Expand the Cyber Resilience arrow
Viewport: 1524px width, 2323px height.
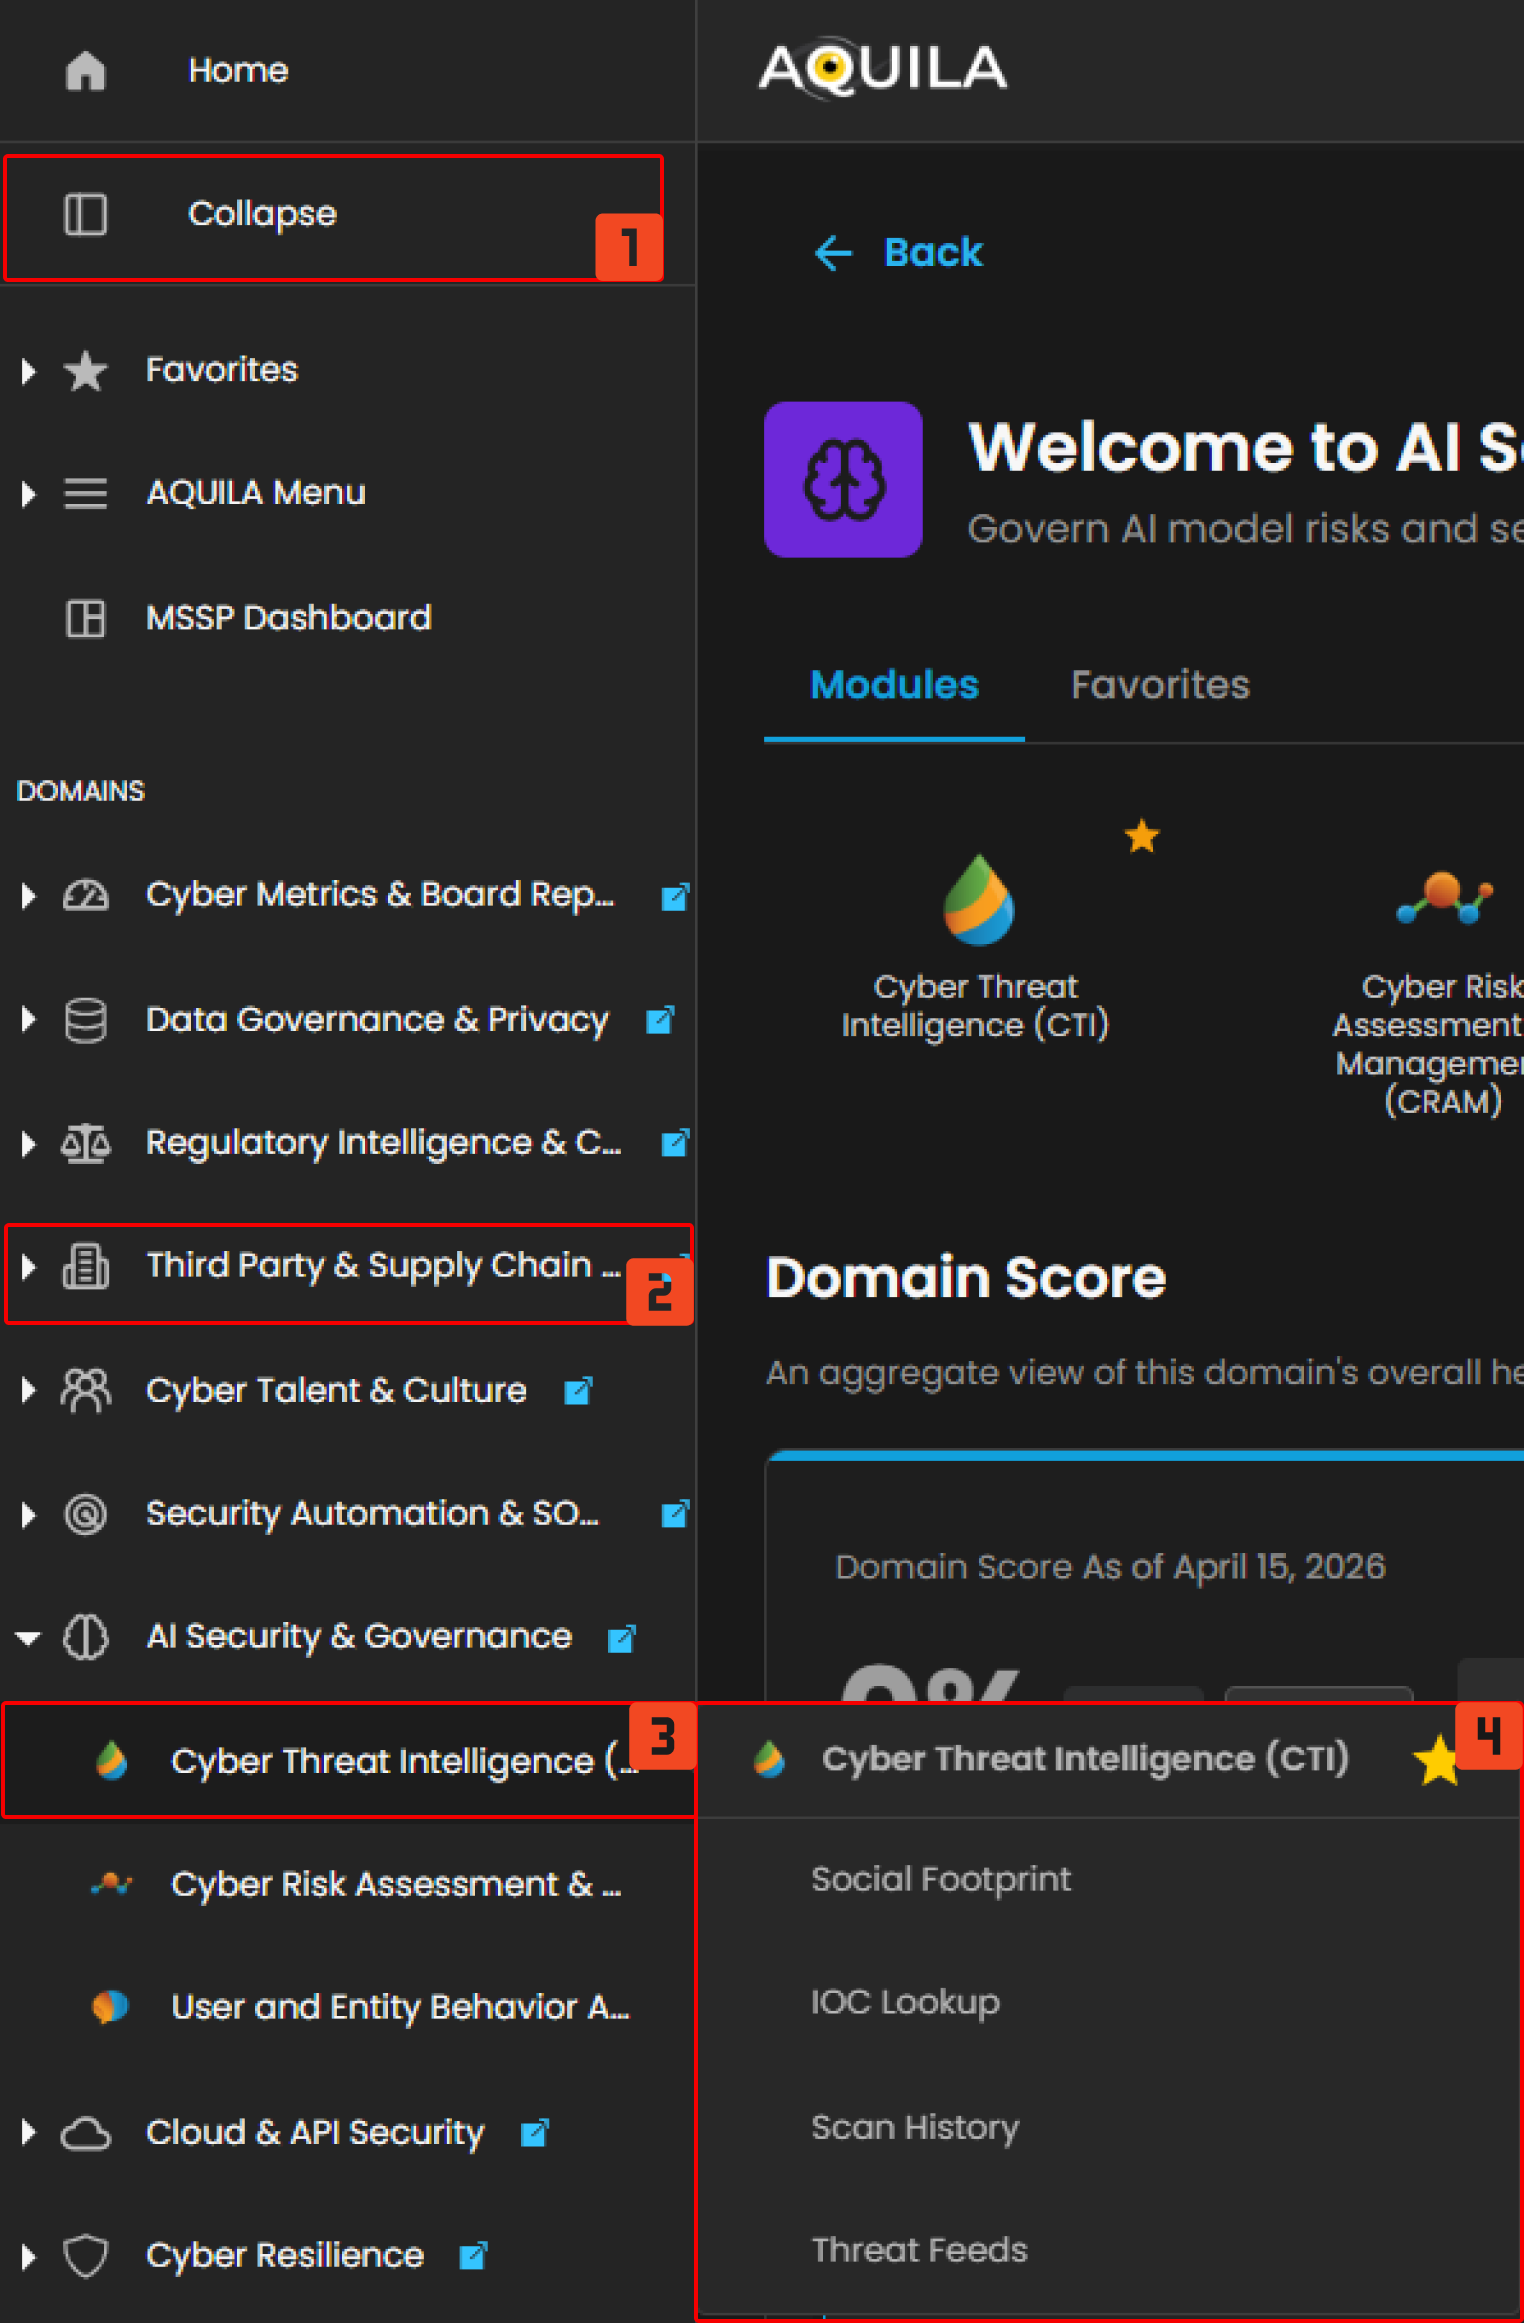[x=28, y=2256]
